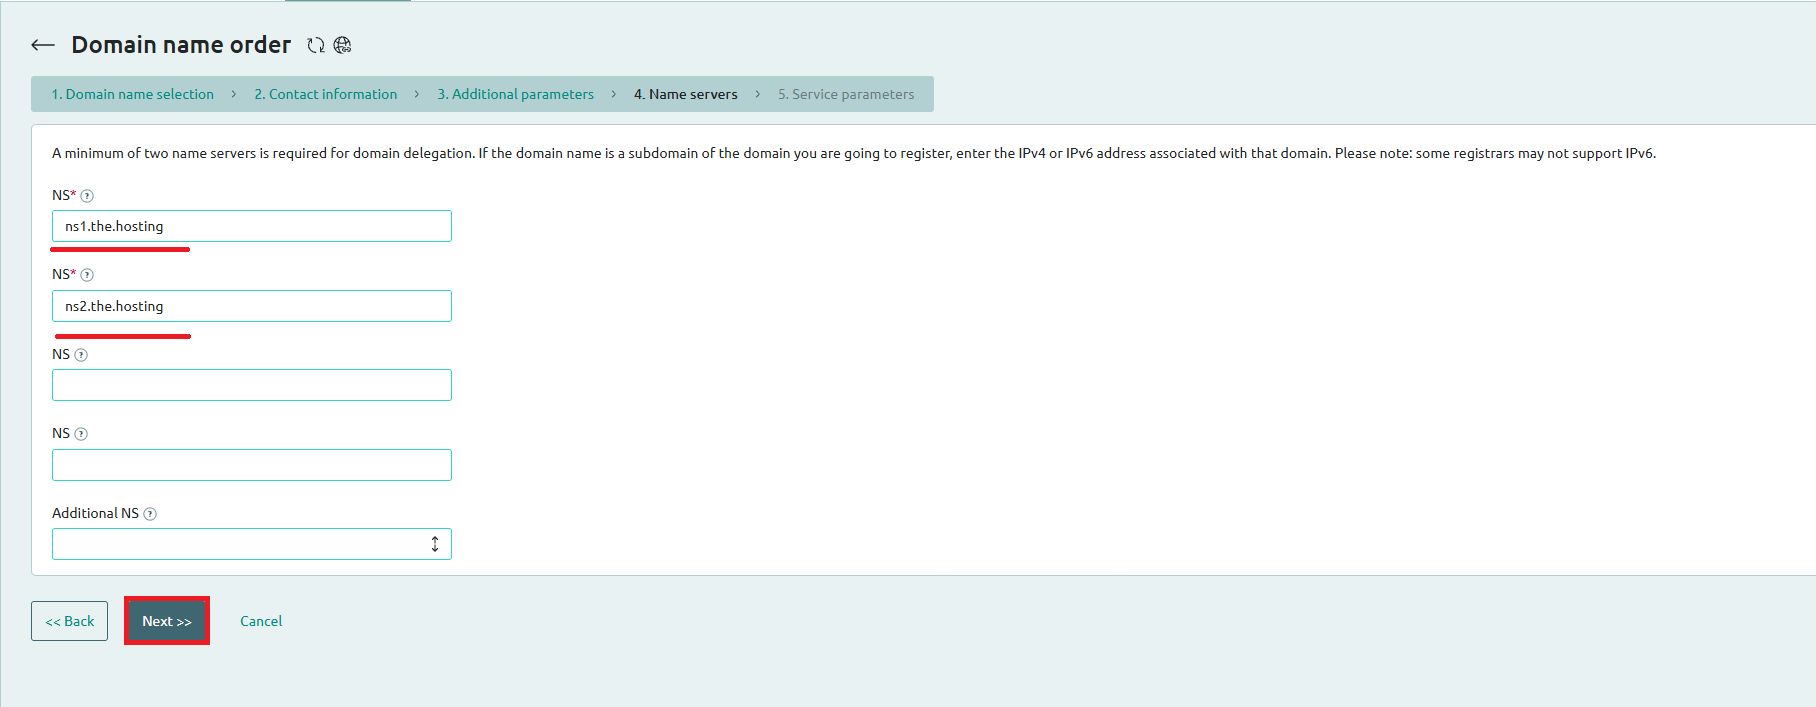The width and height of the screenshot is (1816, 707).
Task: Open help icon for the second NS* field
Action: [87, 275]
